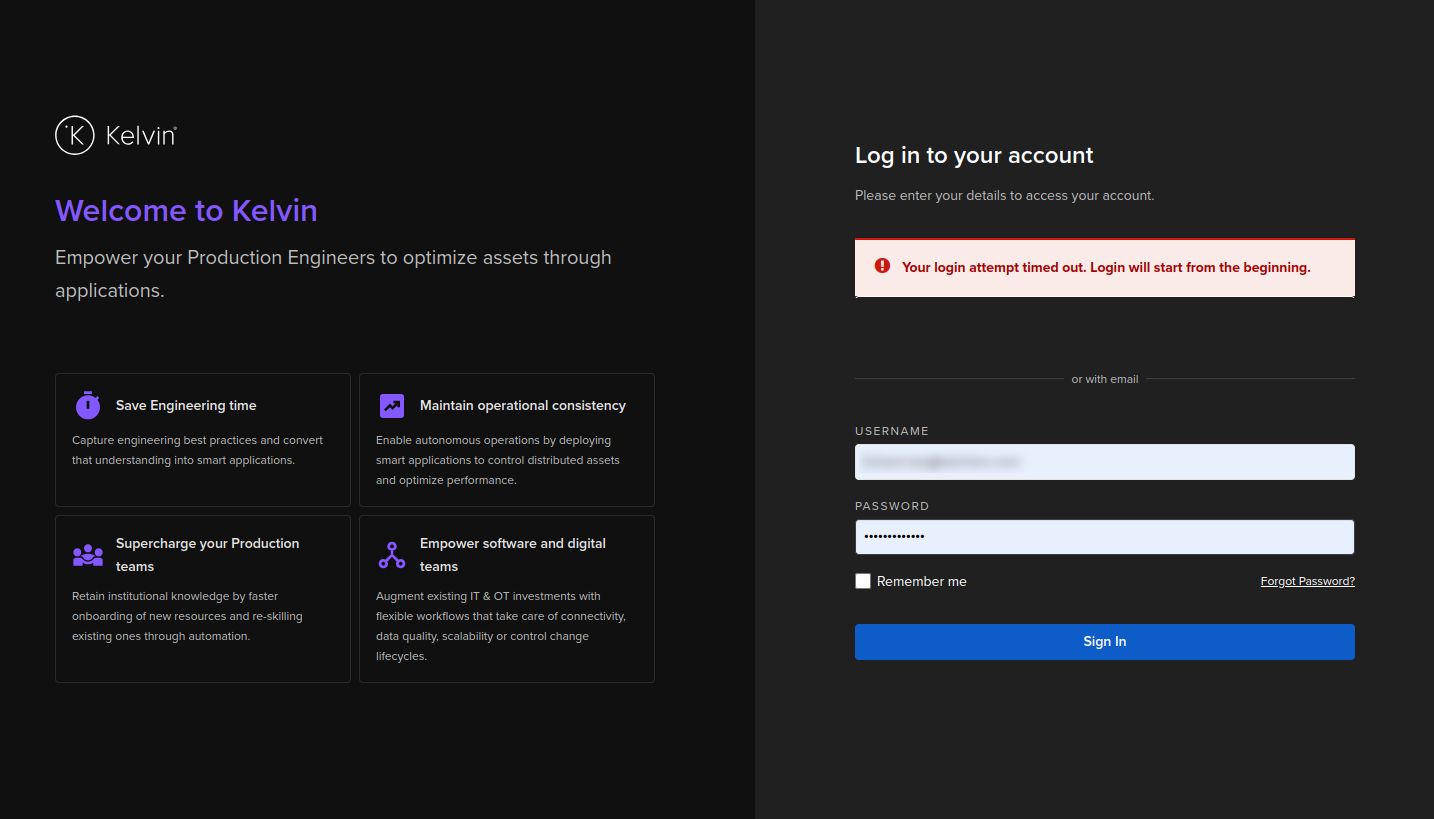The image size is (1434, 819).
Task: Click the Remember me label text
Action: tap(921, 581)
